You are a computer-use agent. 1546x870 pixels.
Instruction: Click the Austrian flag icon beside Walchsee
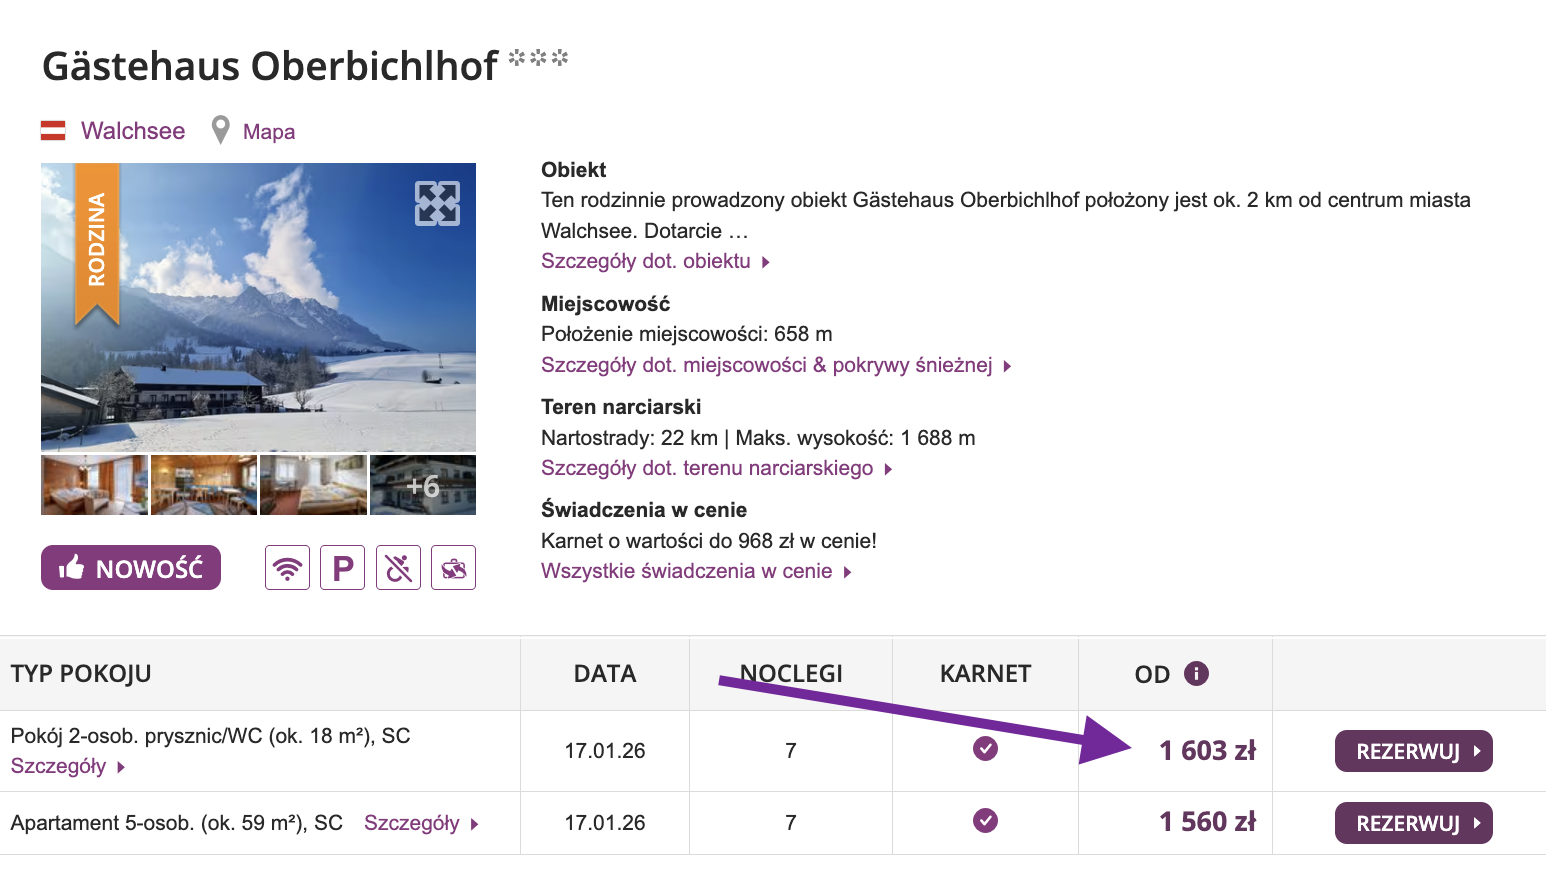(55, 129)
